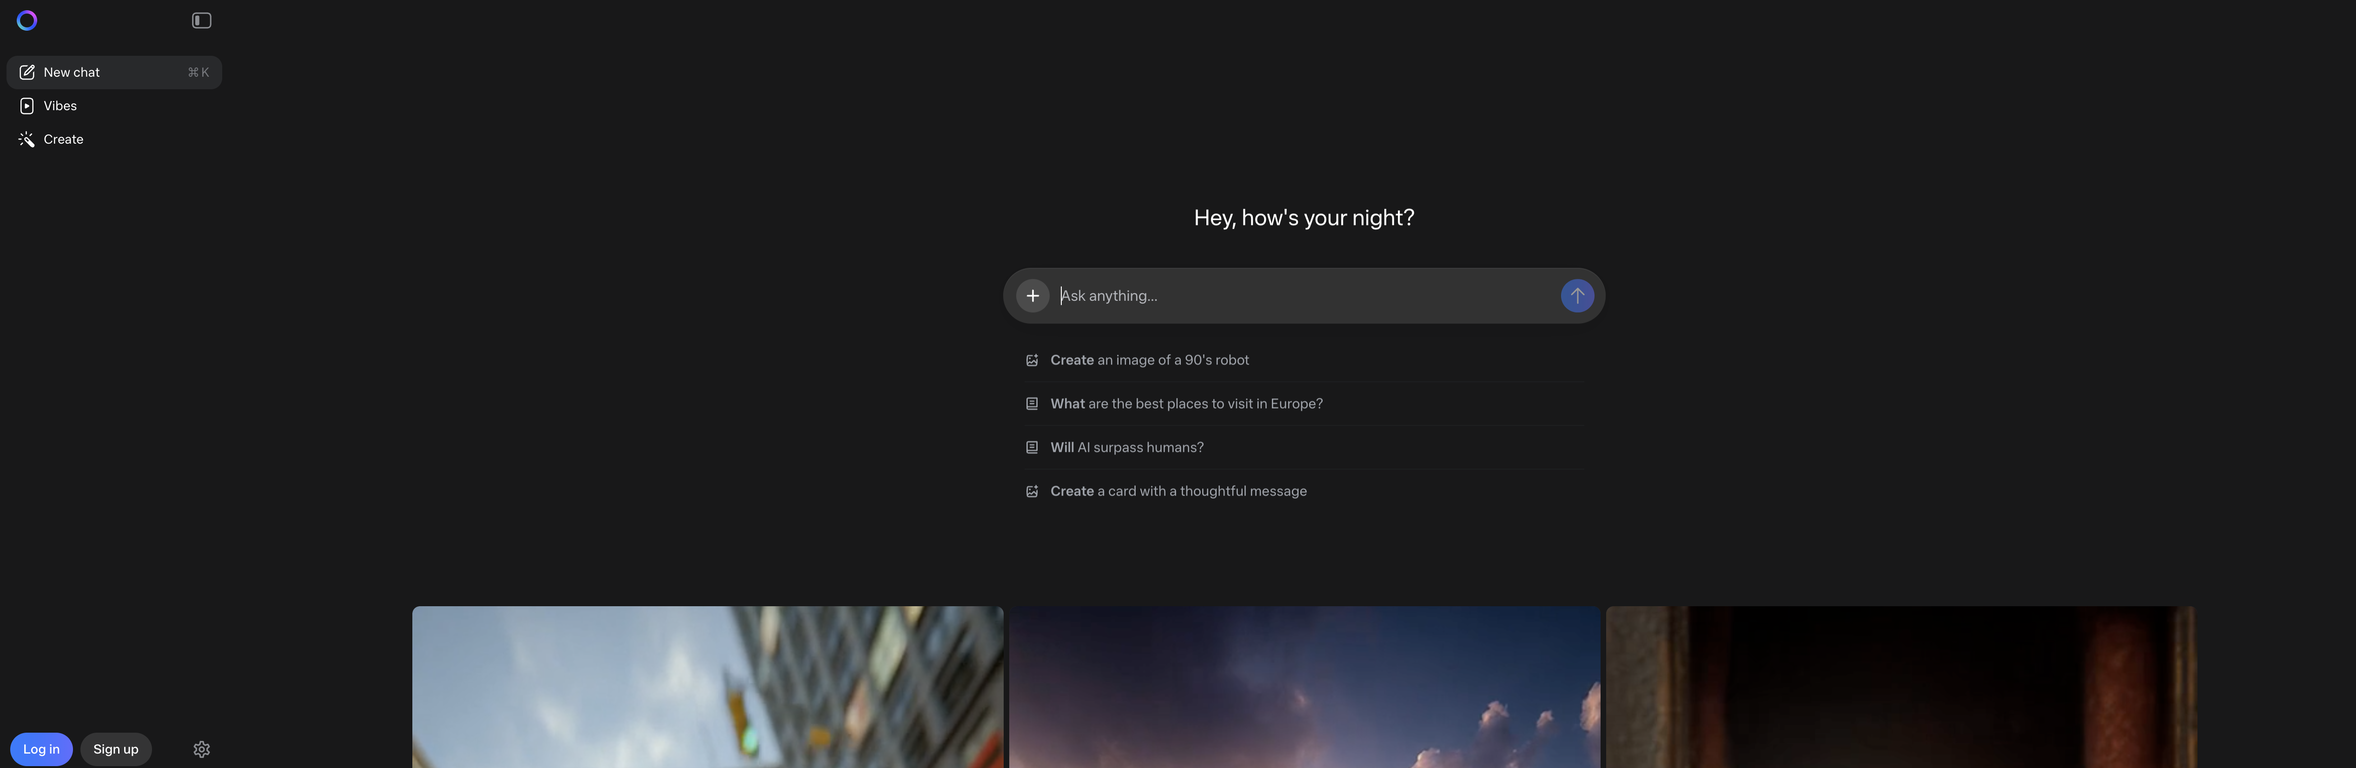Click the Create sparkle wand icon
This screenshot has height=768, width=2356.
pos(27,139)
